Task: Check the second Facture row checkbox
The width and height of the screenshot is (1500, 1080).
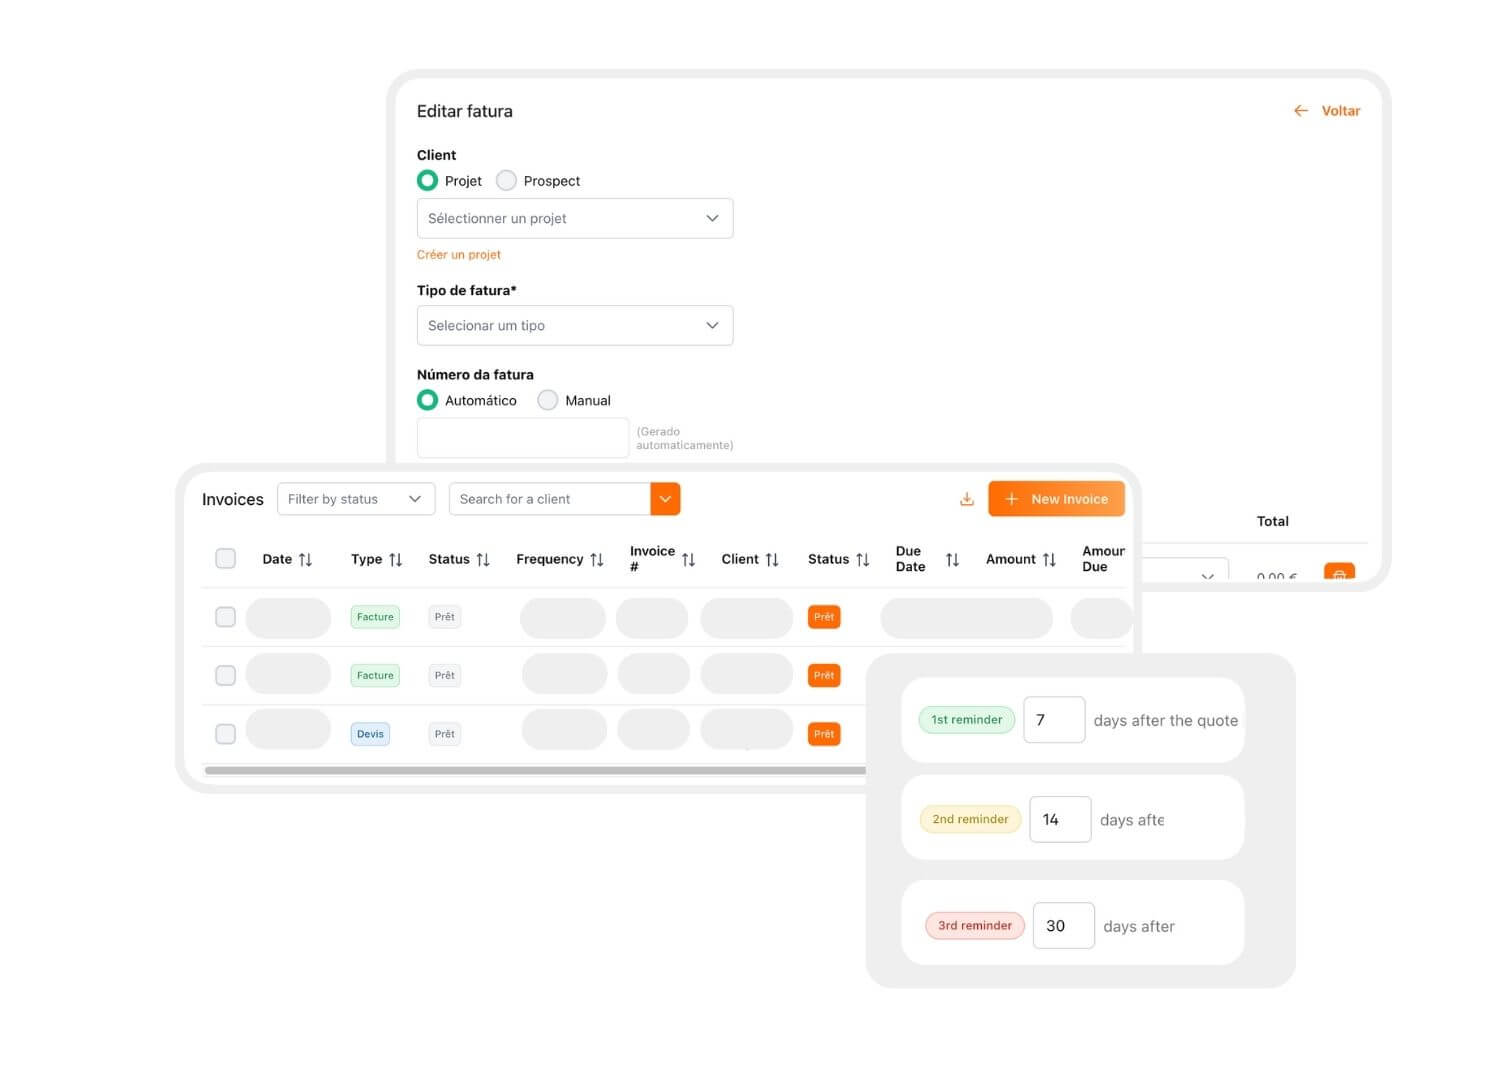Action: 226,675
